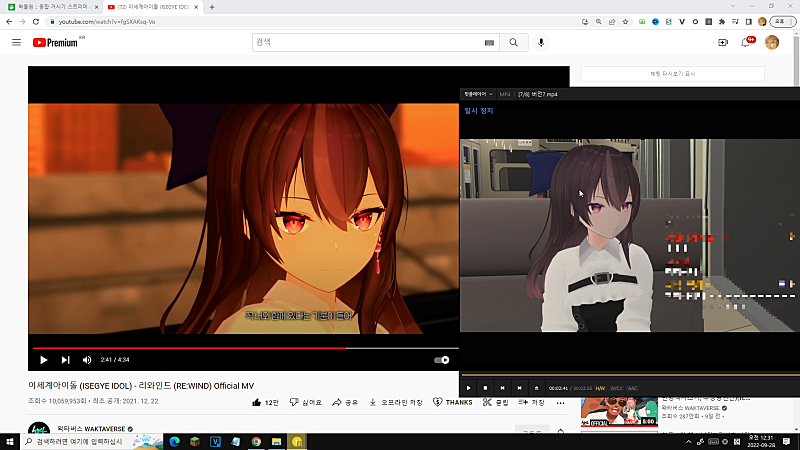Go to YouTube Premium home logo
This screenshot has height=450, width=800.
tap(56, 43)
